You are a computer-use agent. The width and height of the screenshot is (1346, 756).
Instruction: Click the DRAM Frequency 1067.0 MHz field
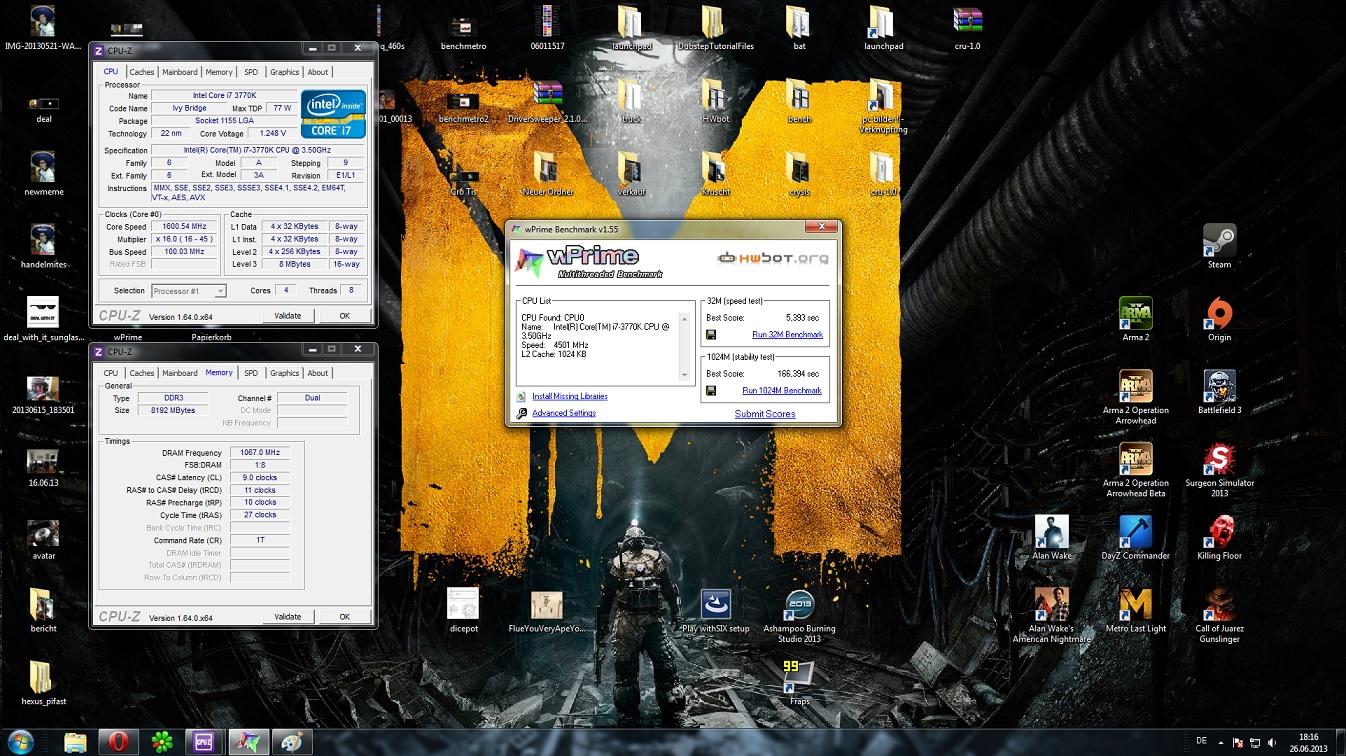(x=259, y=453)
